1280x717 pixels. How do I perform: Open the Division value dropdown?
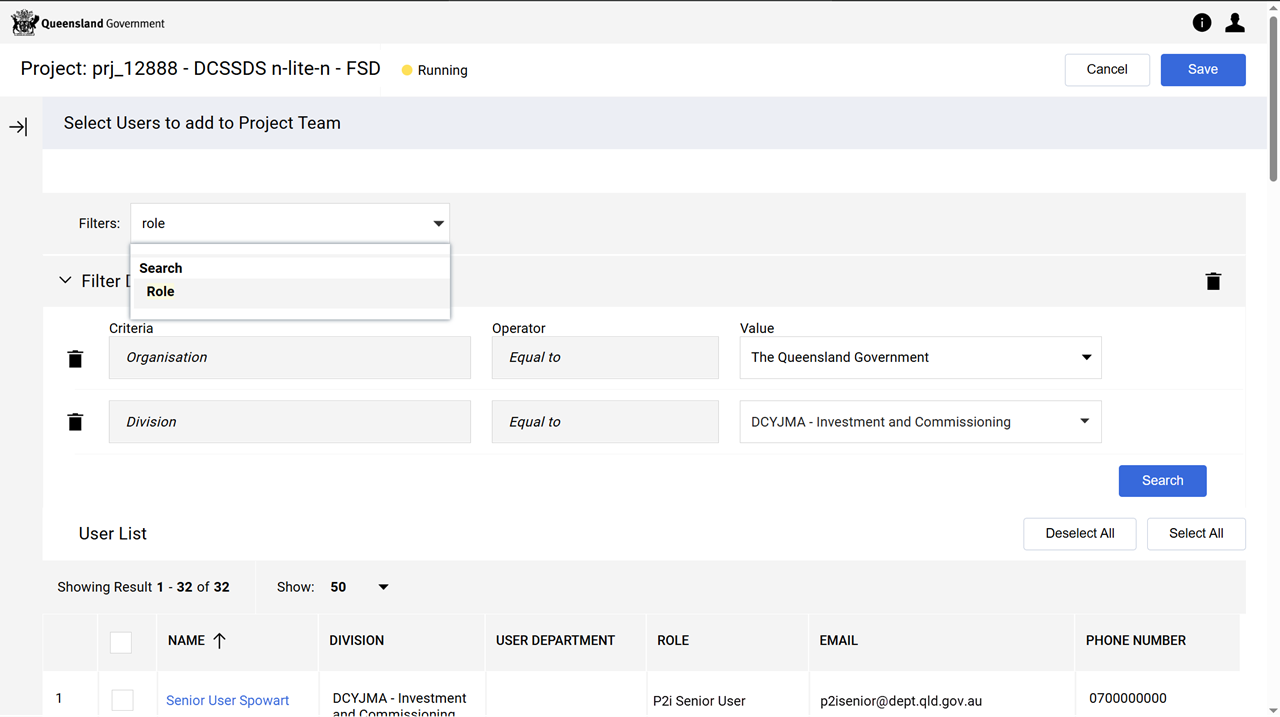(x=1085, y=422)
